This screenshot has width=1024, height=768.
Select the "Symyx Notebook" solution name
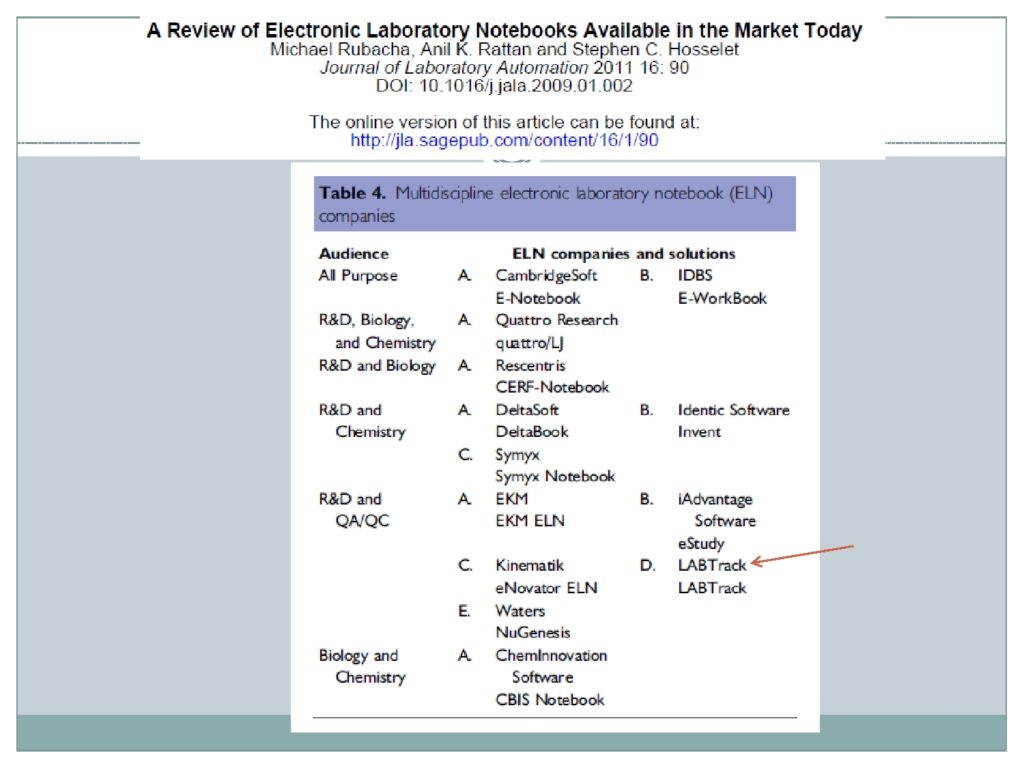[x=555, y=477]
